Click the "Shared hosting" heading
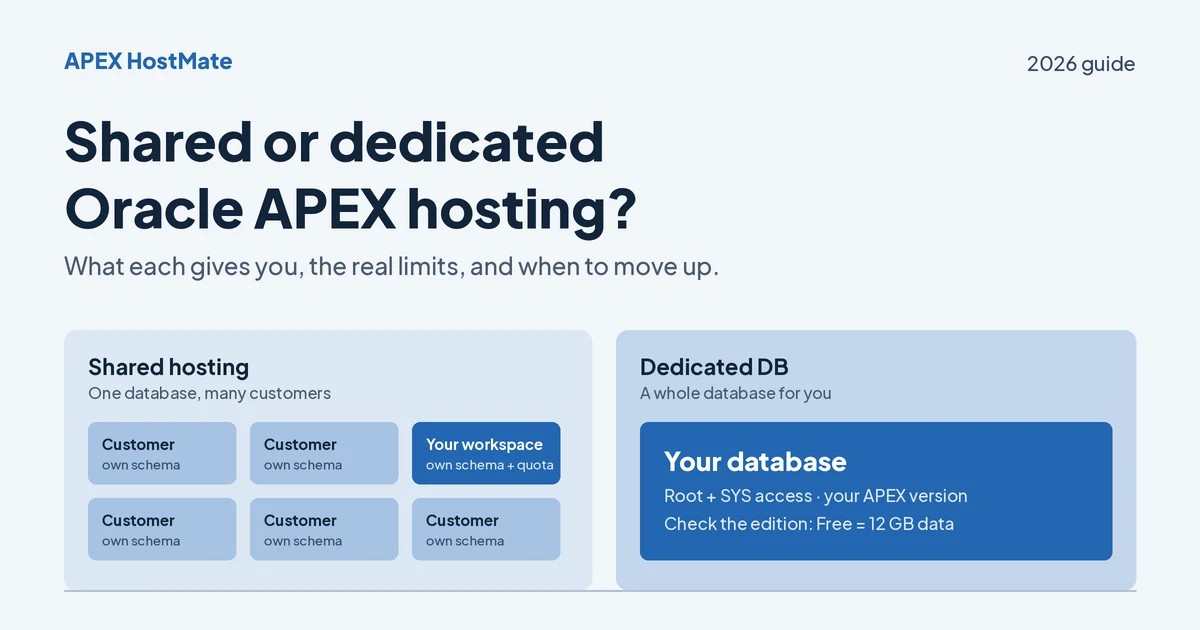This screenshot has height=630, width=1200. coord(168,367)
